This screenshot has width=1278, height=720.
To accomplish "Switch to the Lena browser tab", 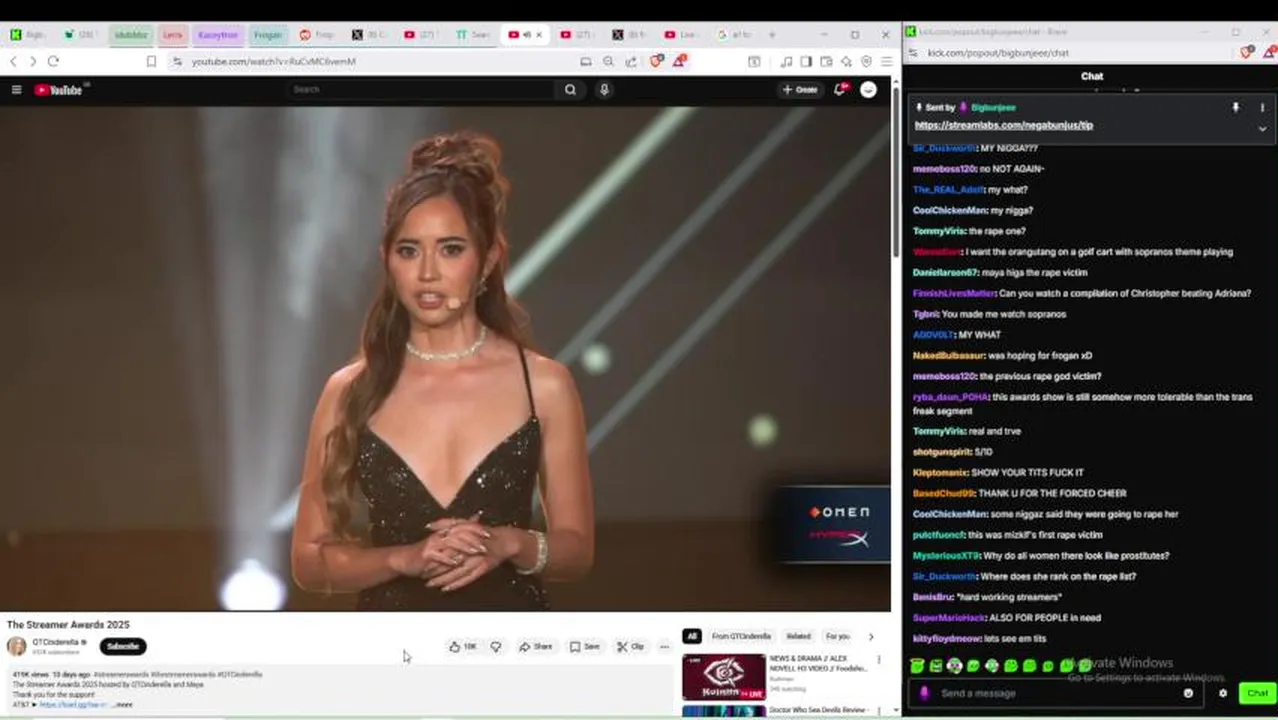I will (172, 34).
